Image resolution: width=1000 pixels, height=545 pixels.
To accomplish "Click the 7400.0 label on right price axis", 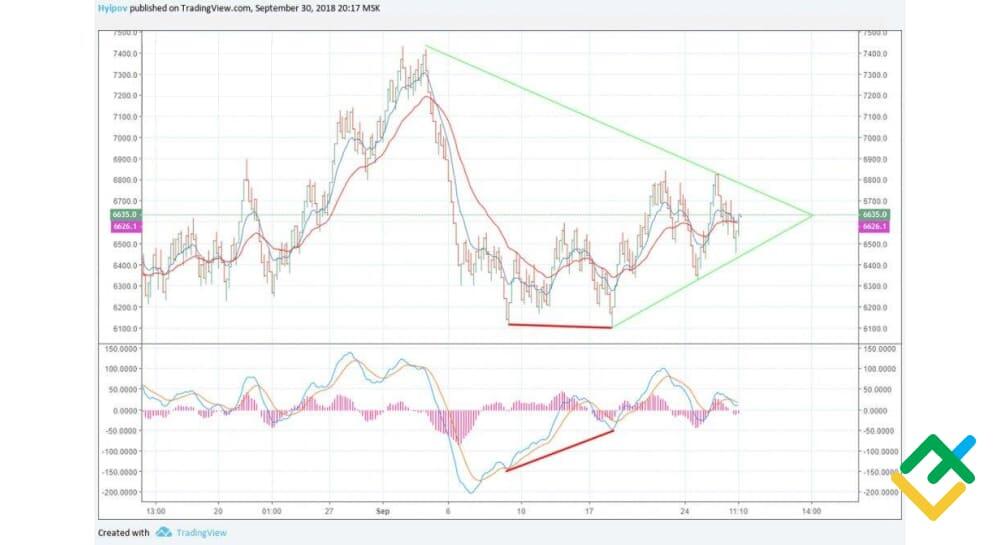I will pos(876,54).
